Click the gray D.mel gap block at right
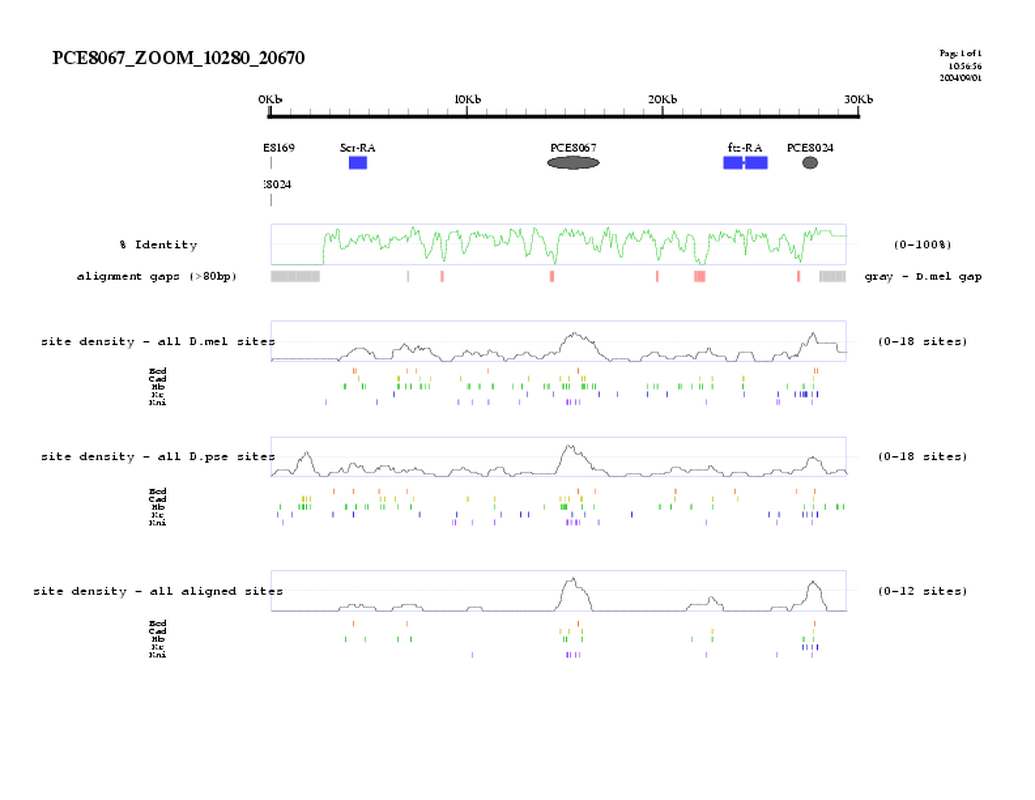This screenshot has height=800, width=1035. click(832, 276)
